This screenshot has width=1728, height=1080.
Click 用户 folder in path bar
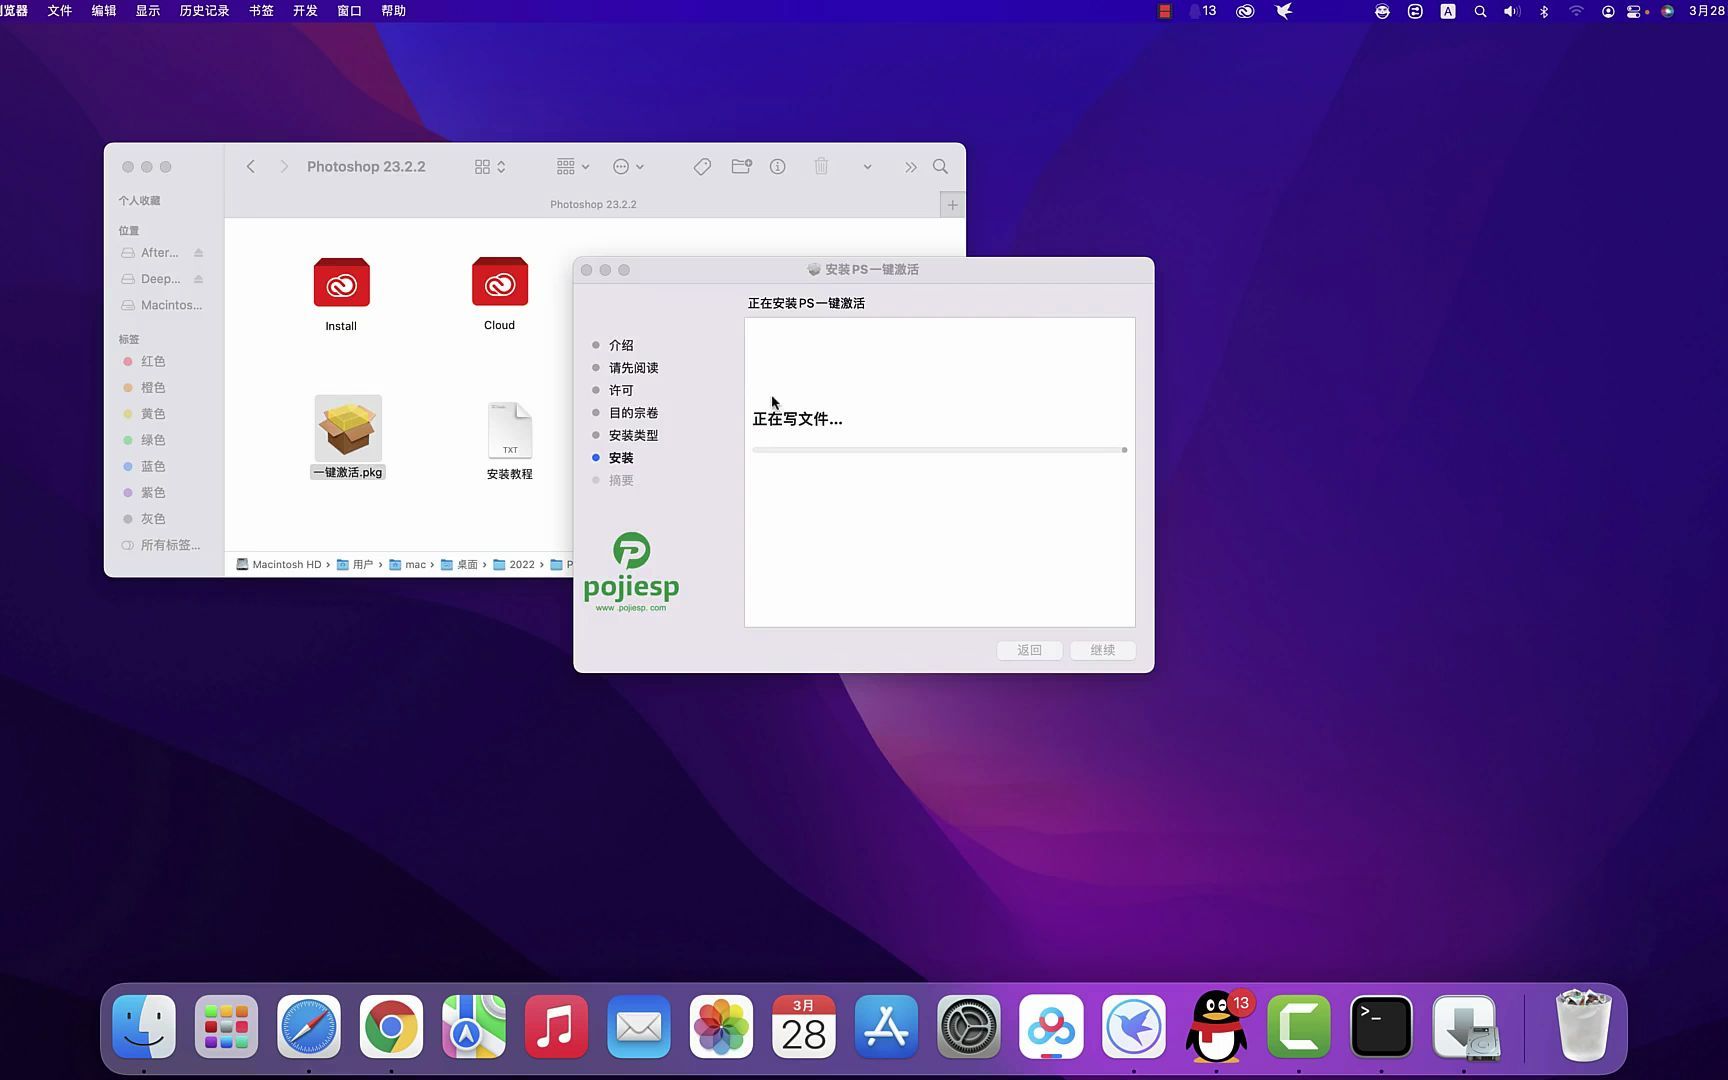pyautogui.click(x=355, y=565)
